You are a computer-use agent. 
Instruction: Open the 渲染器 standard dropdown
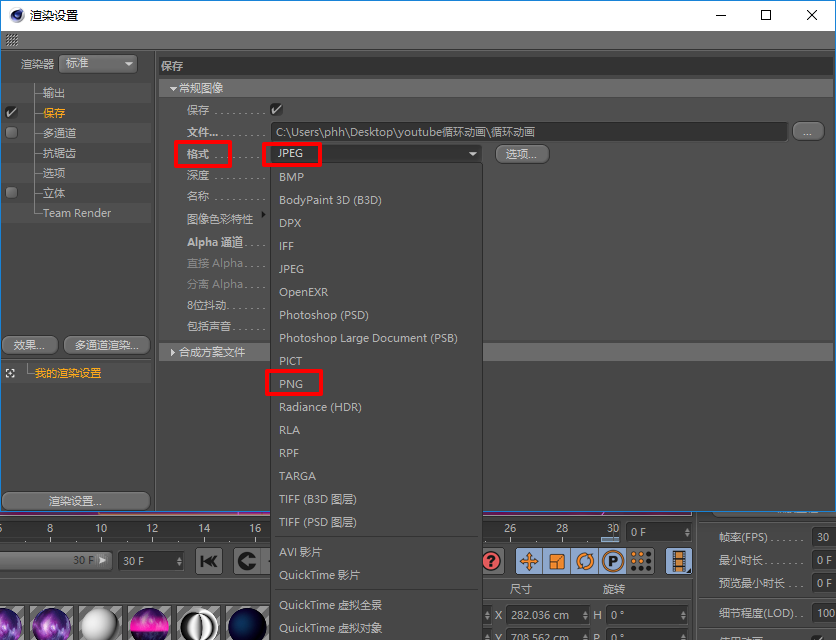coord(97,63)
